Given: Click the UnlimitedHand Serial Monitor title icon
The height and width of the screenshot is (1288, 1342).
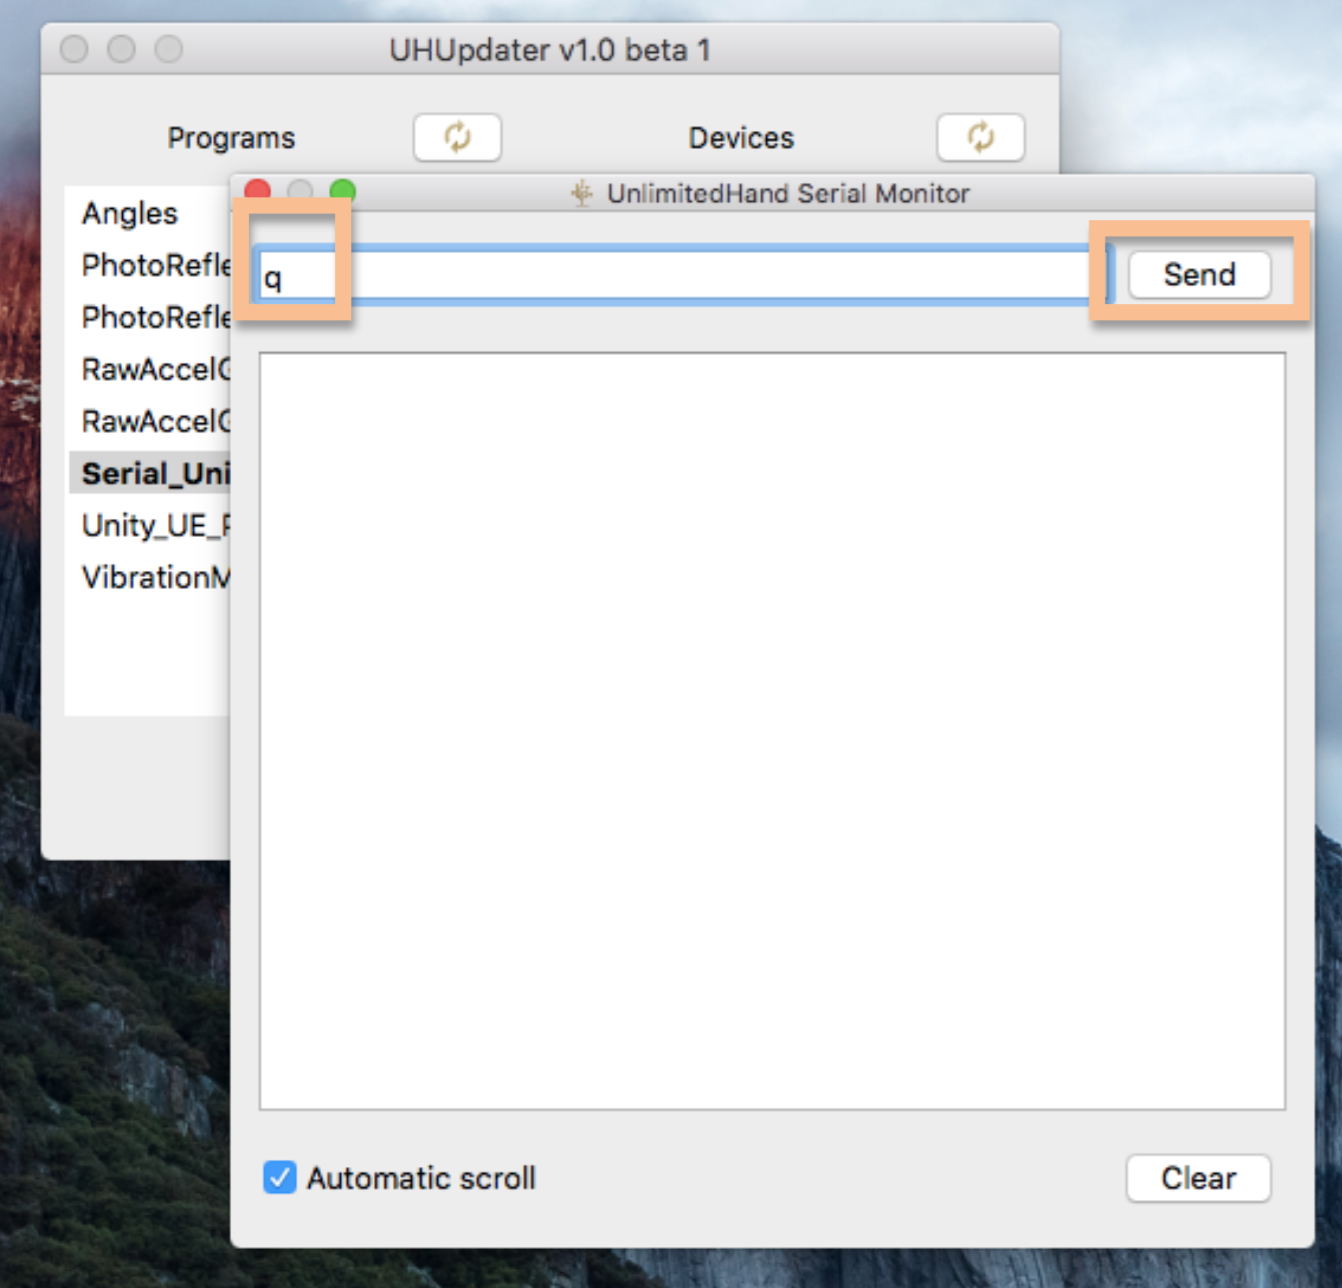Looking at the screenshot, I should tap(581, 193).
